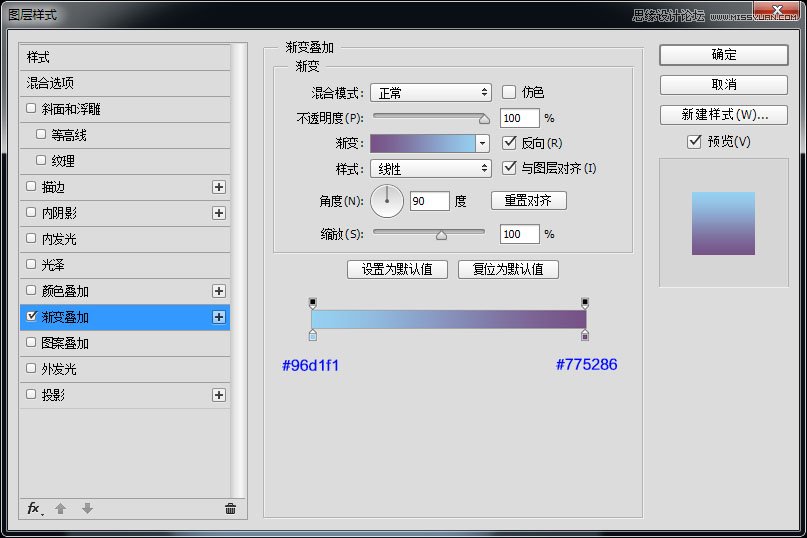807x538 pixels.
Task: Enable the 描边 checkbox
Action: pyautogui.click(x=31, y=186)
